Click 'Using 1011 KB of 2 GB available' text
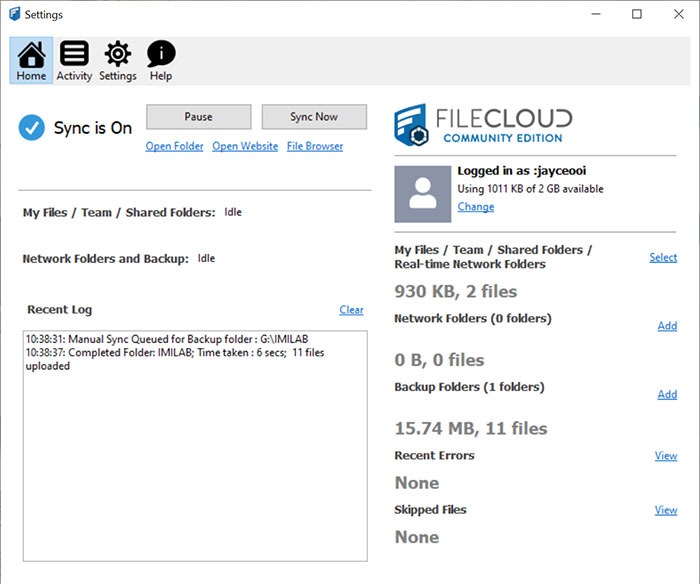This screenshot has height=584, width=700. pos(530,189)
